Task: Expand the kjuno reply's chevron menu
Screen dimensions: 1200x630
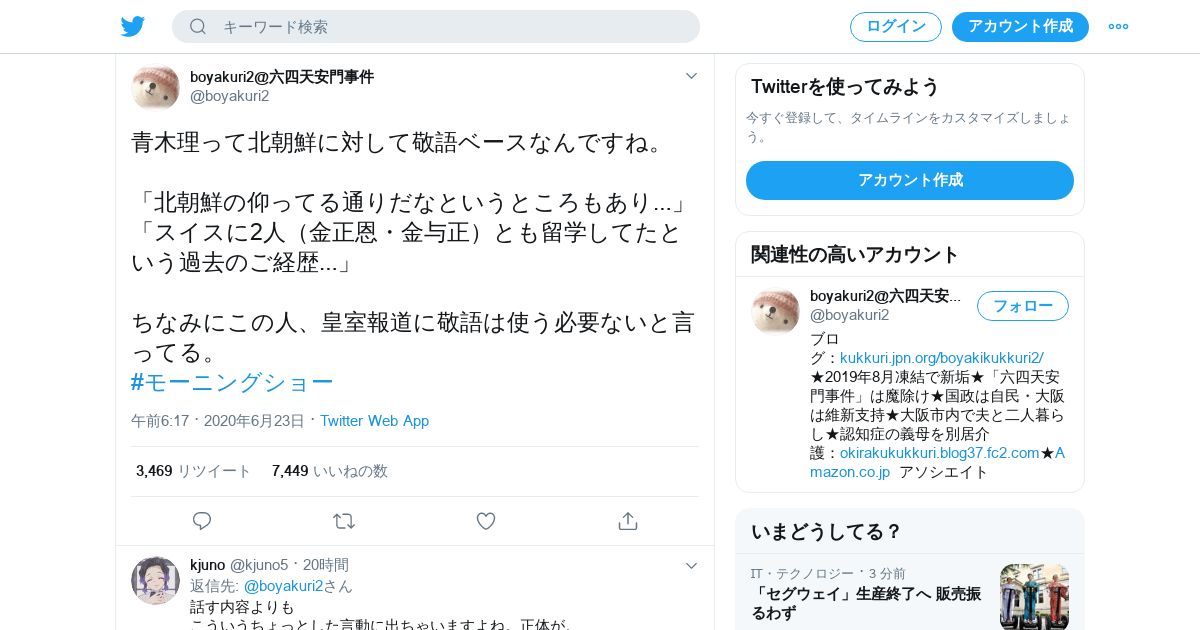Action: click(691, 566)
